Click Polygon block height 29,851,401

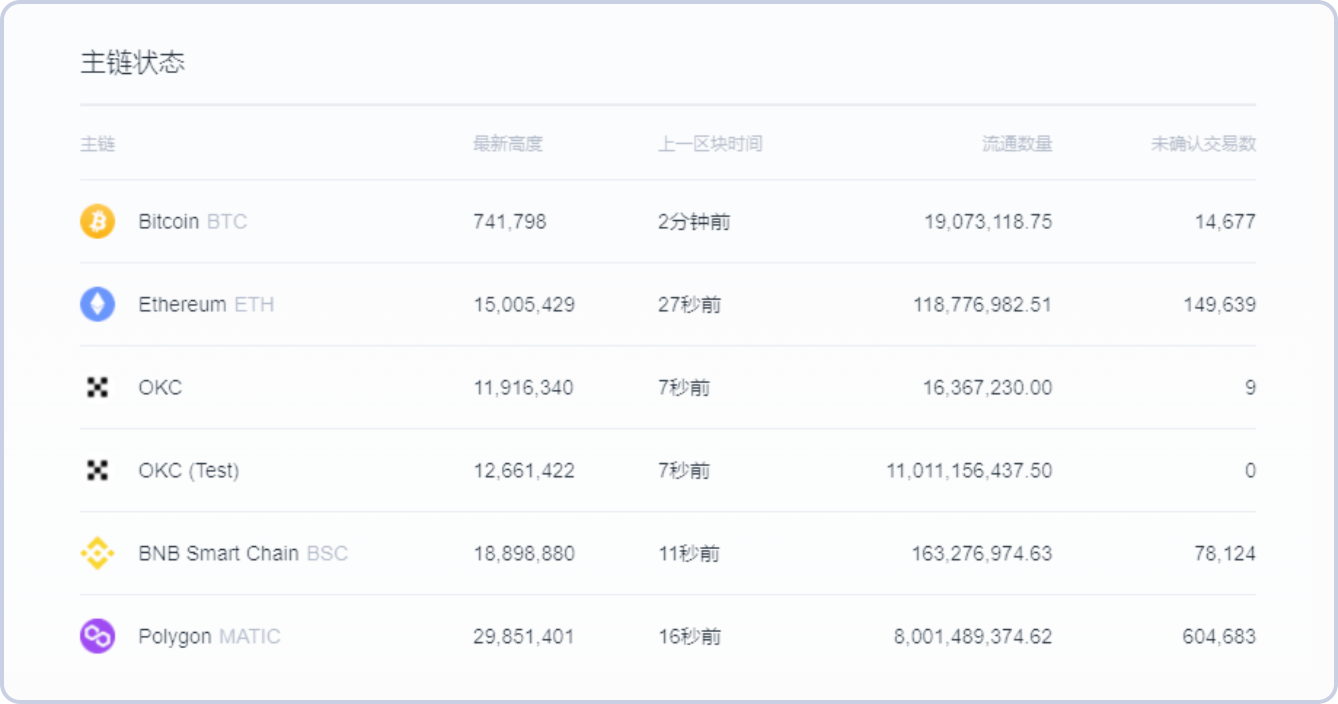(523, 636)
